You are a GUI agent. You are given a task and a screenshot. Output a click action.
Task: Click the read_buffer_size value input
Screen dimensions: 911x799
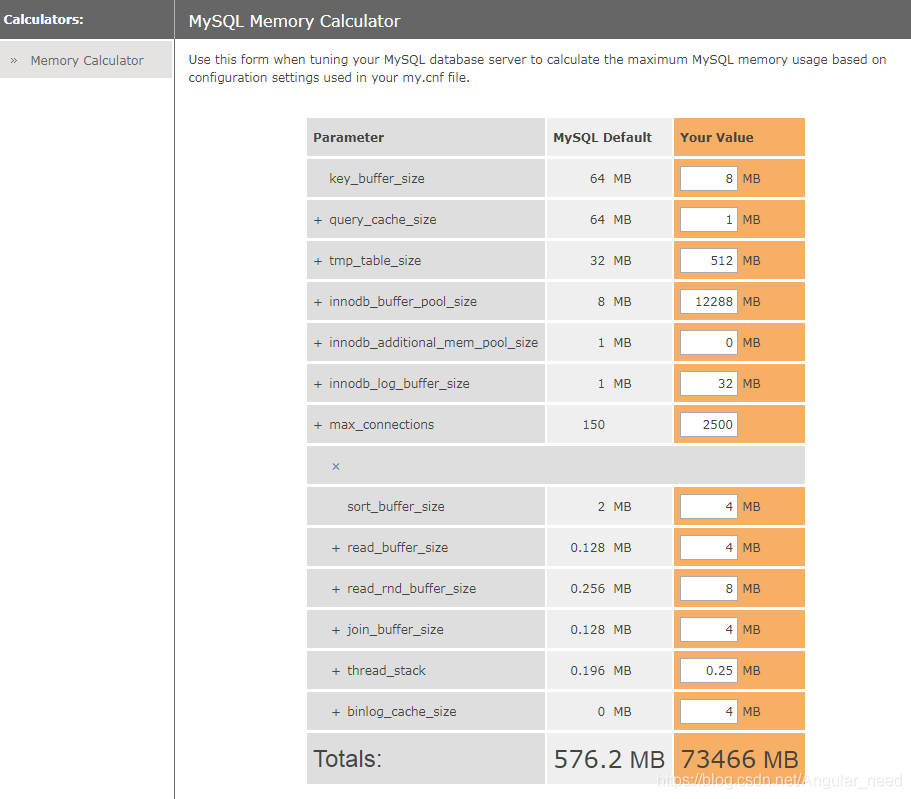click(x=708, y=547)
